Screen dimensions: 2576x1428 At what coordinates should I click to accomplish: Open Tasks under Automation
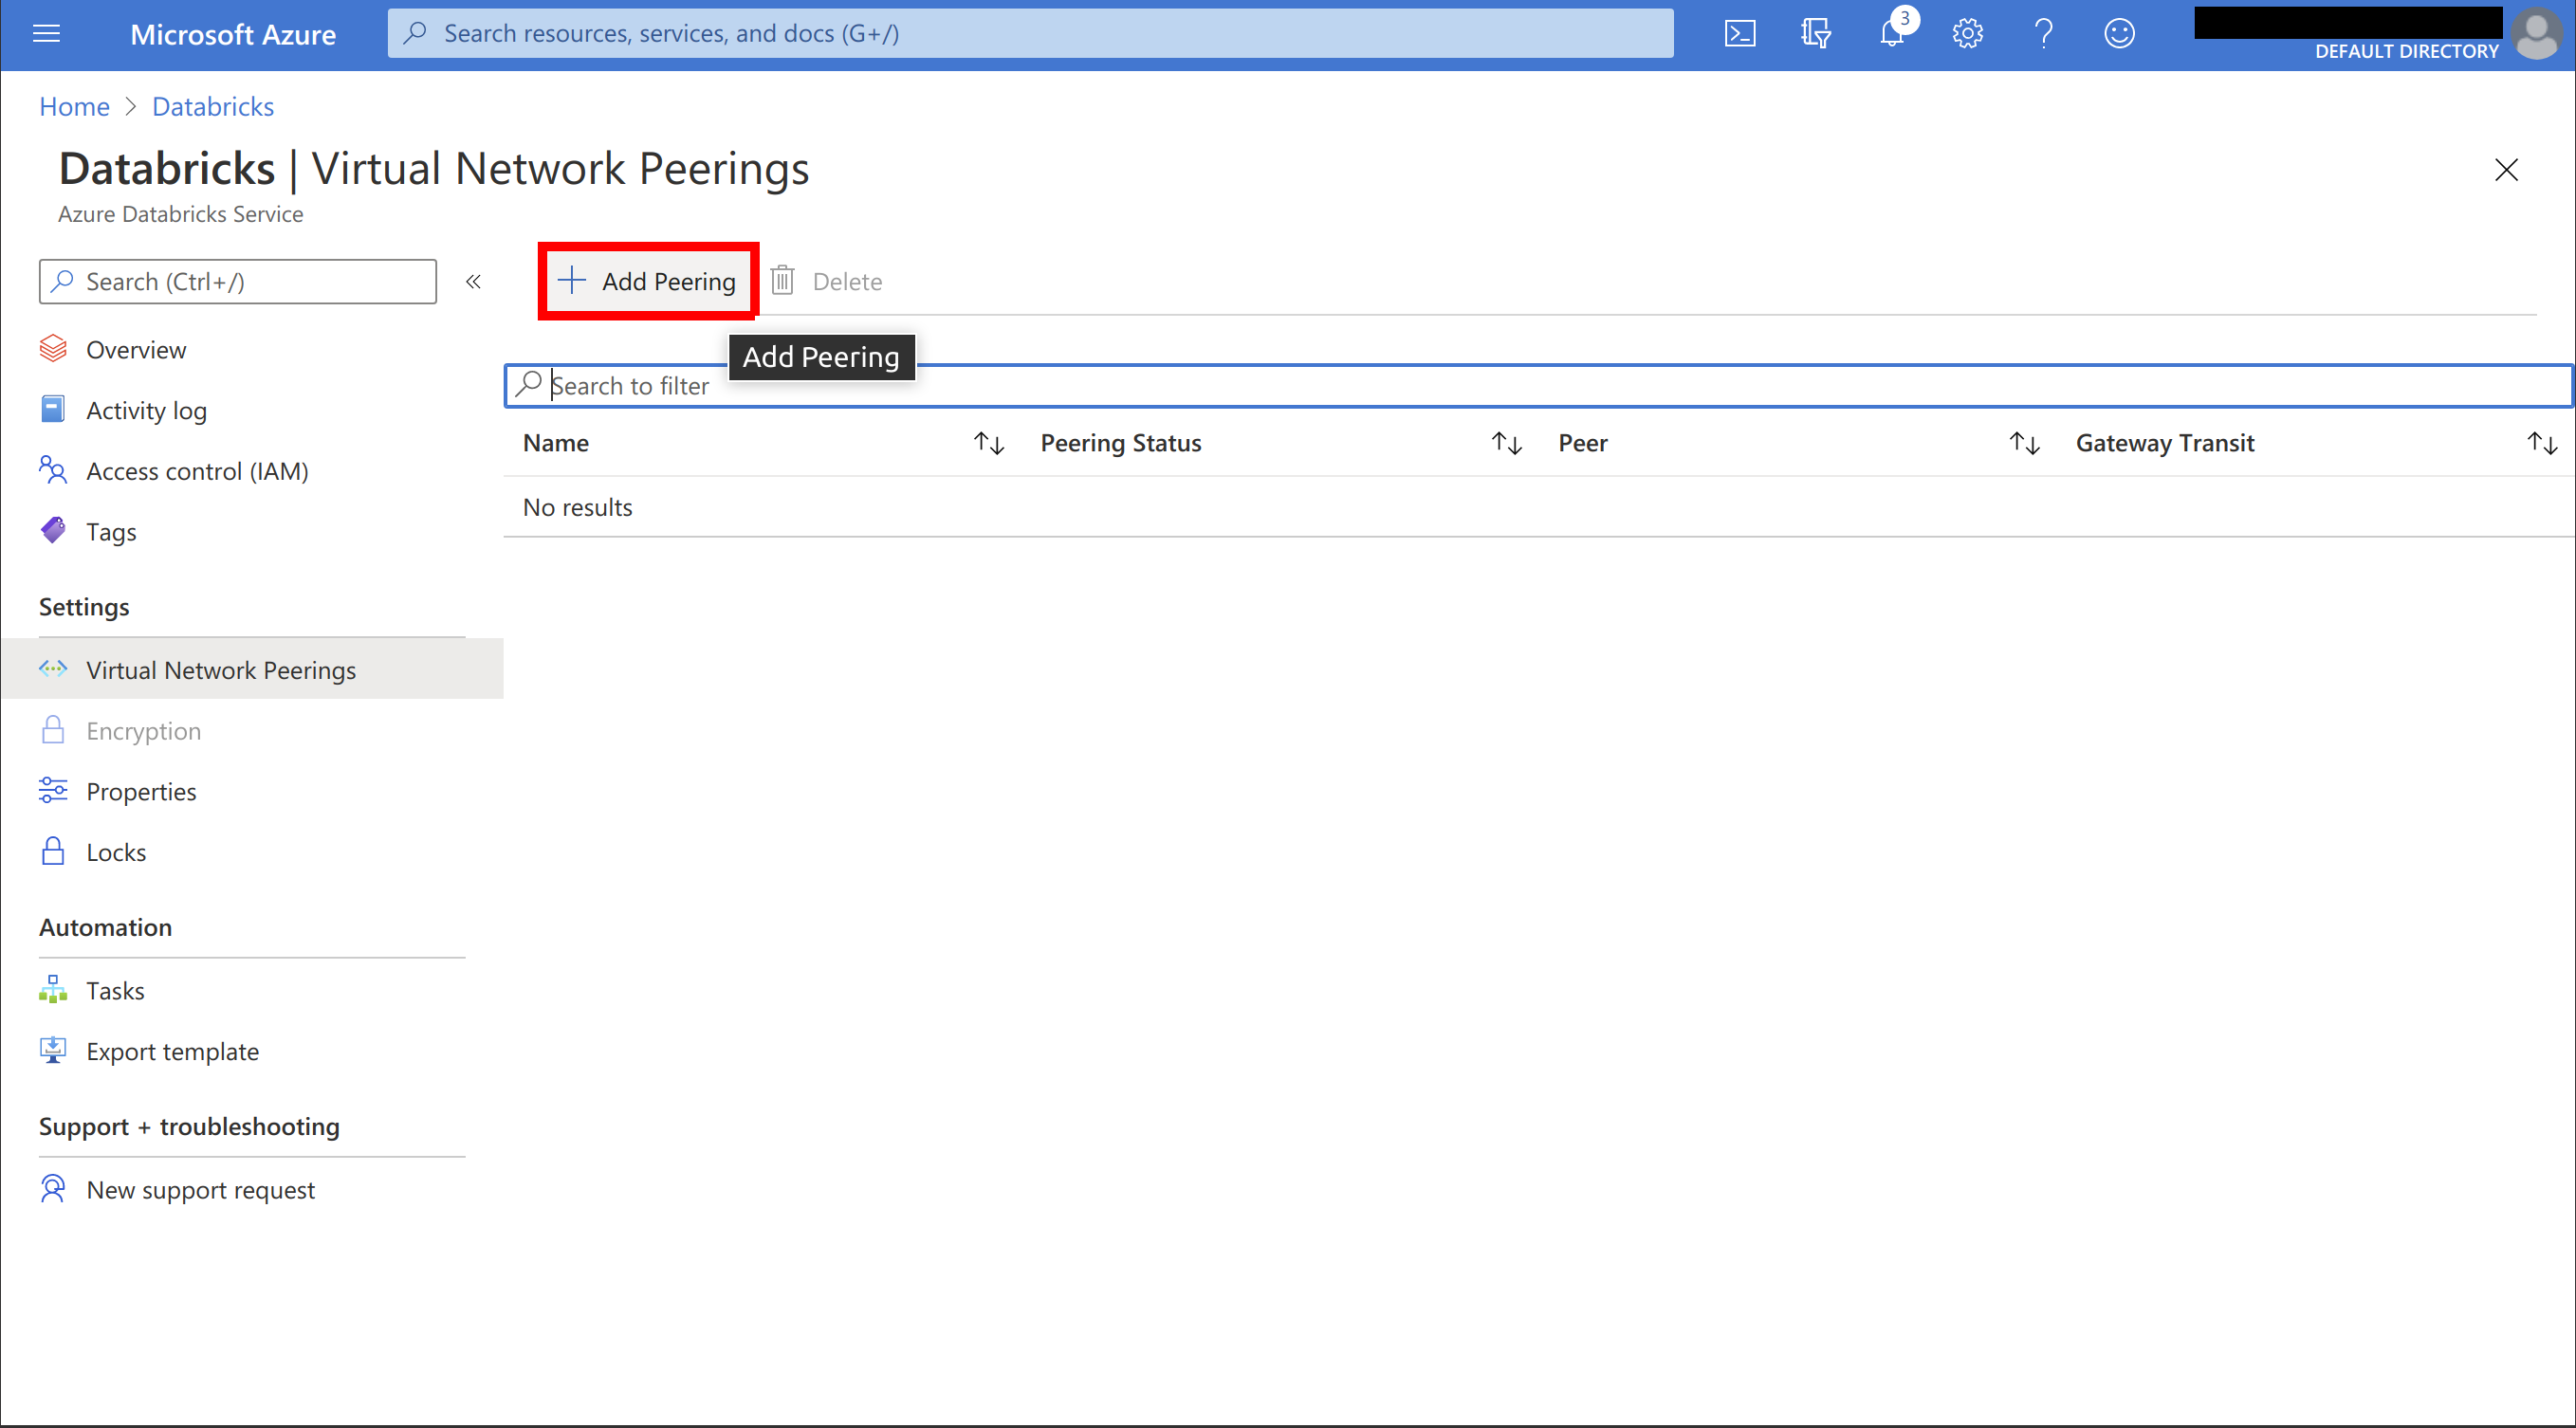point(115,989)
